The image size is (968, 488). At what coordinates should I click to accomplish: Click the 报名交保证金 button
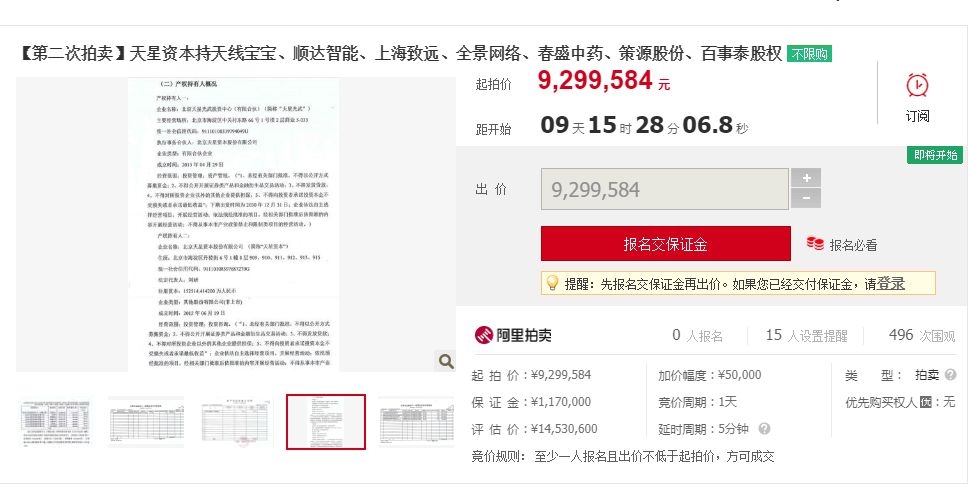tap(666, 244)
